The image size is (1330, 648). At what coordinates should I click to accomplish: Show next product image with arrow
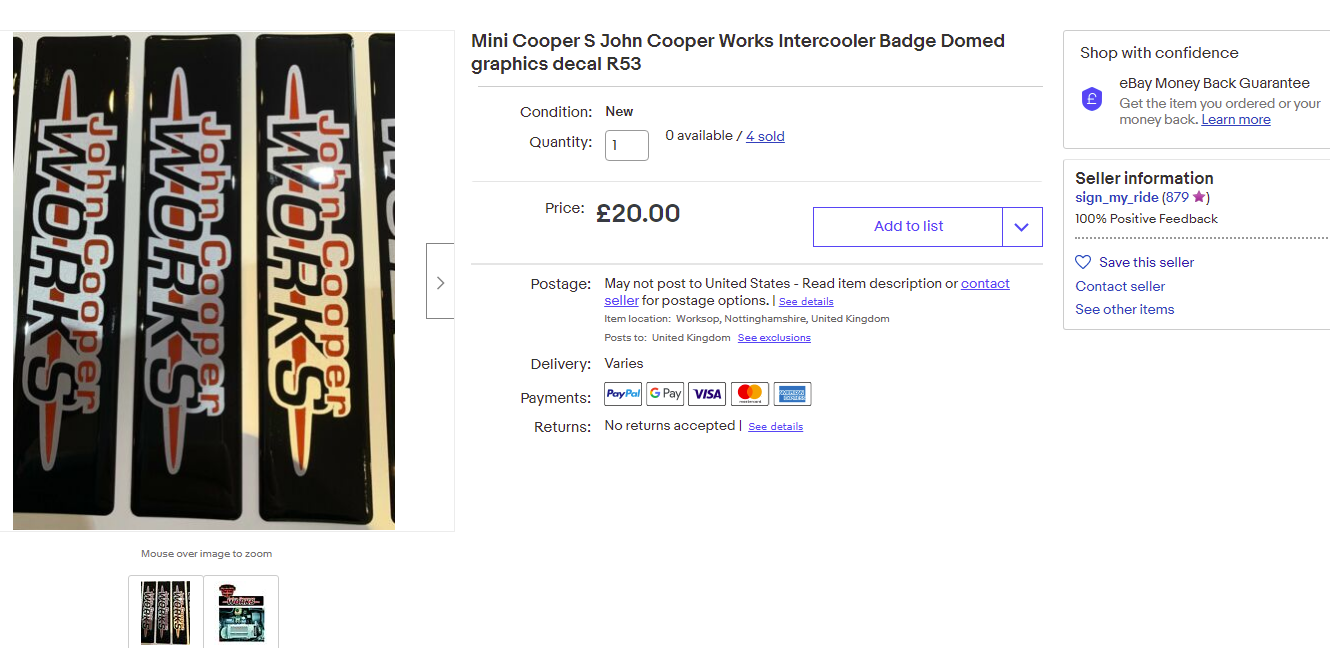click(x=440, y=283)
